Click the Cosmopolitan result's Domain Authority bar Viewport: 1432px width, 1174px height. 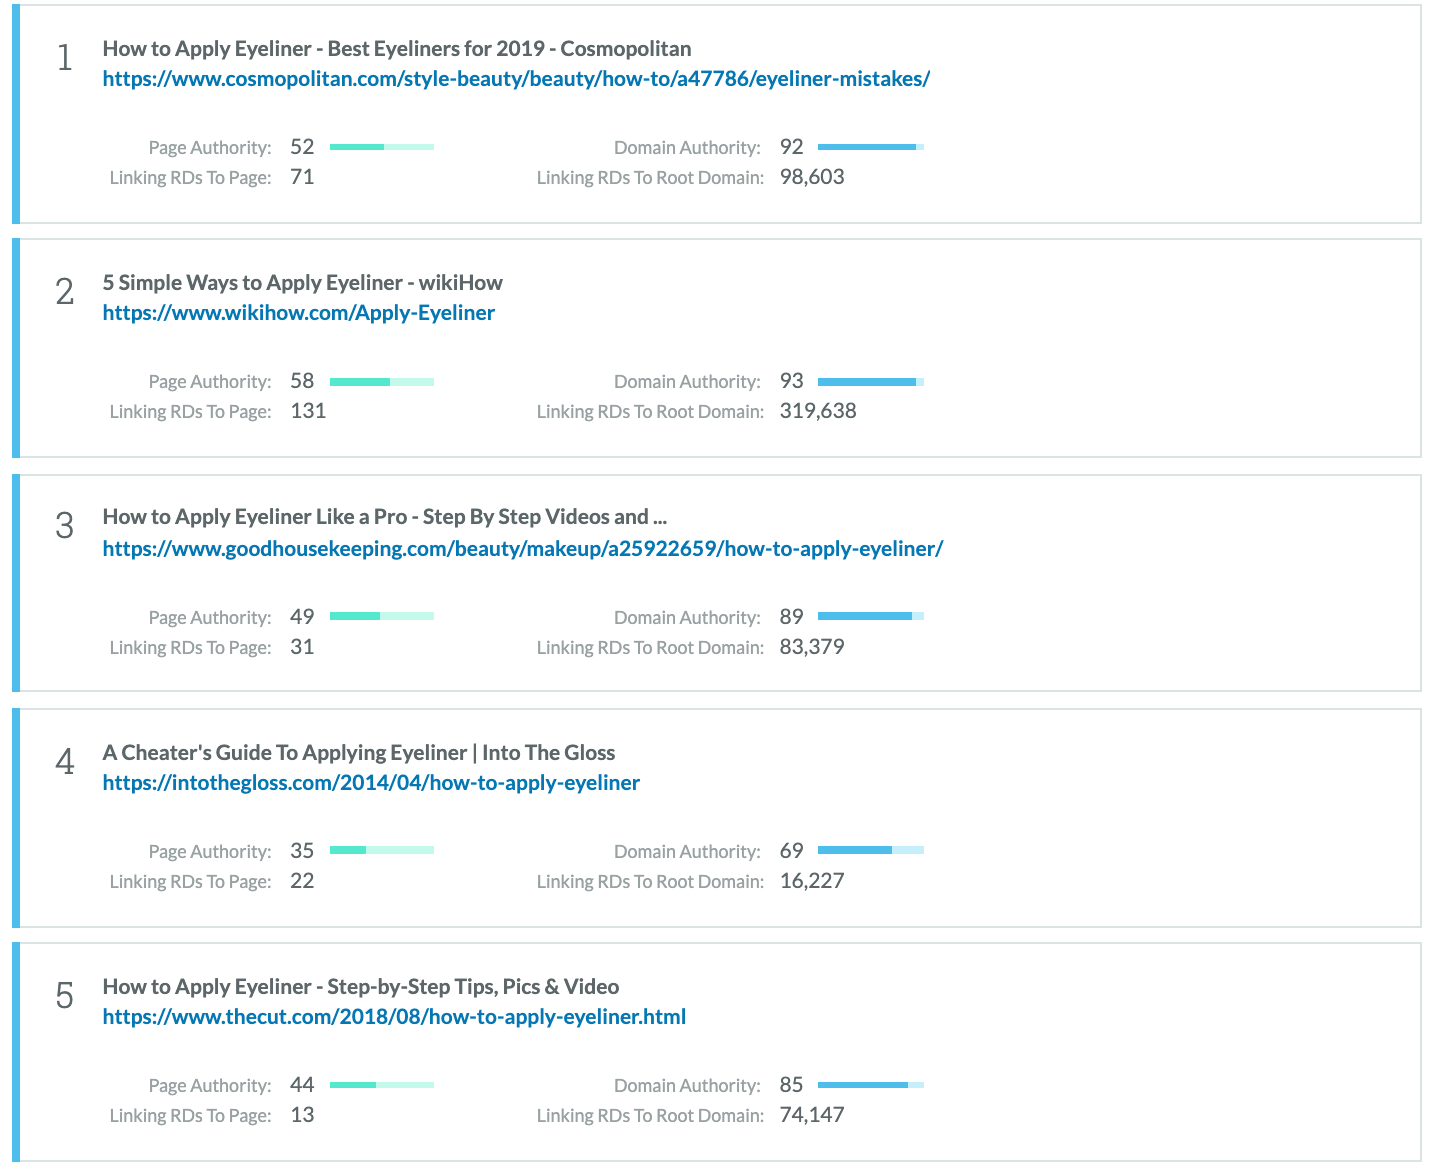point(871,147)
